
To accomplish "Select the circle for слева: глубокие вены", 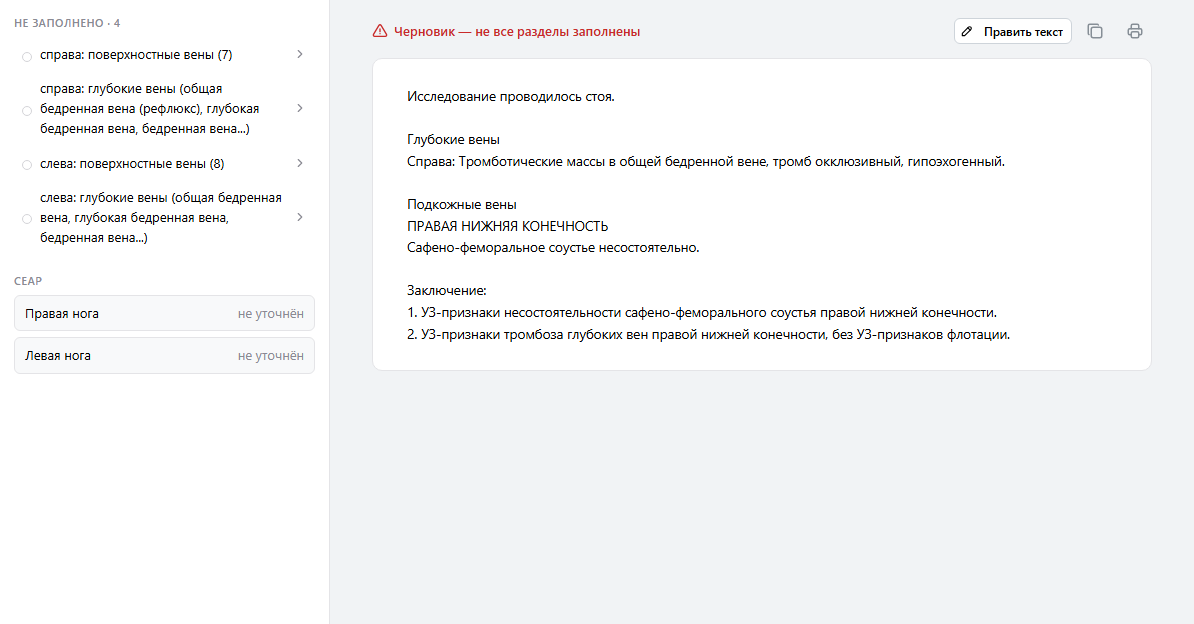I will tap(27, 219).
